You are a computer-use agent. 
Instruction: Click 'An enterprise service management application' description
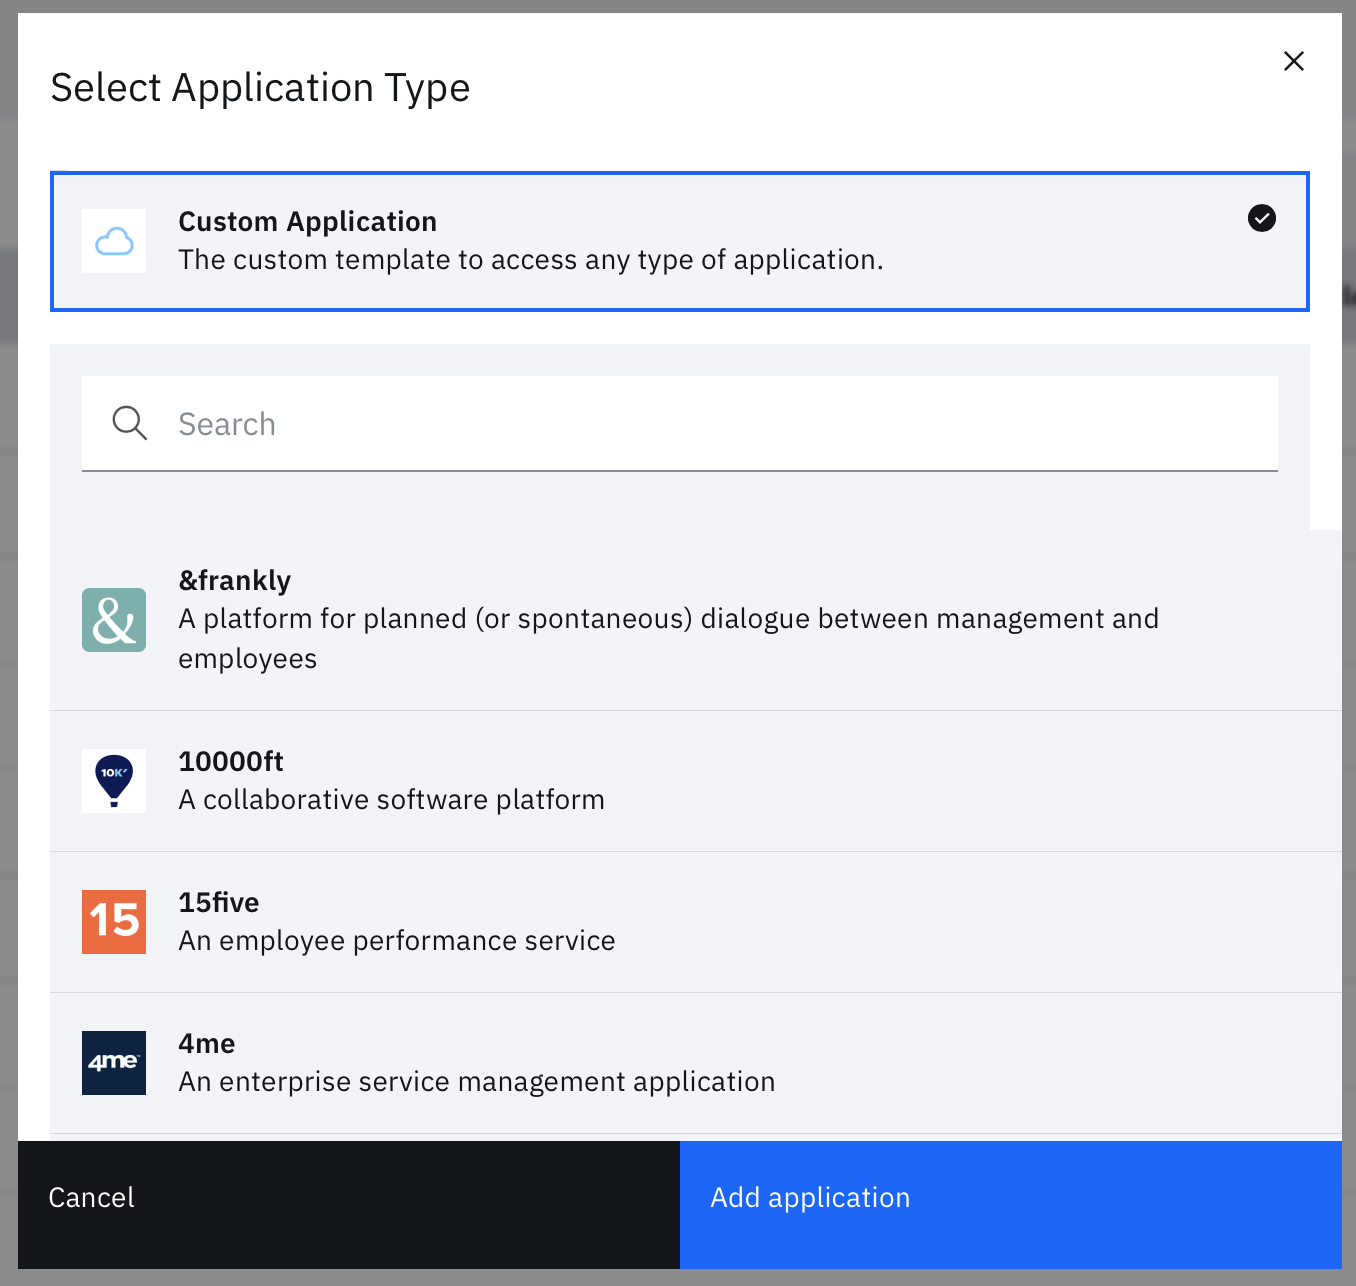[477, 1082]
